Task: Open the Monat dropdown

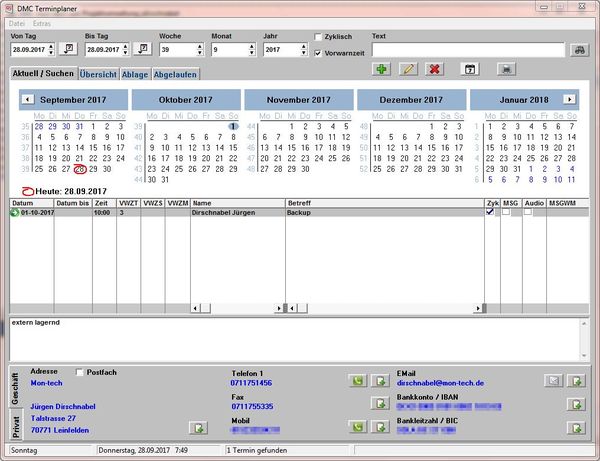Action: (x=253, y=49)
